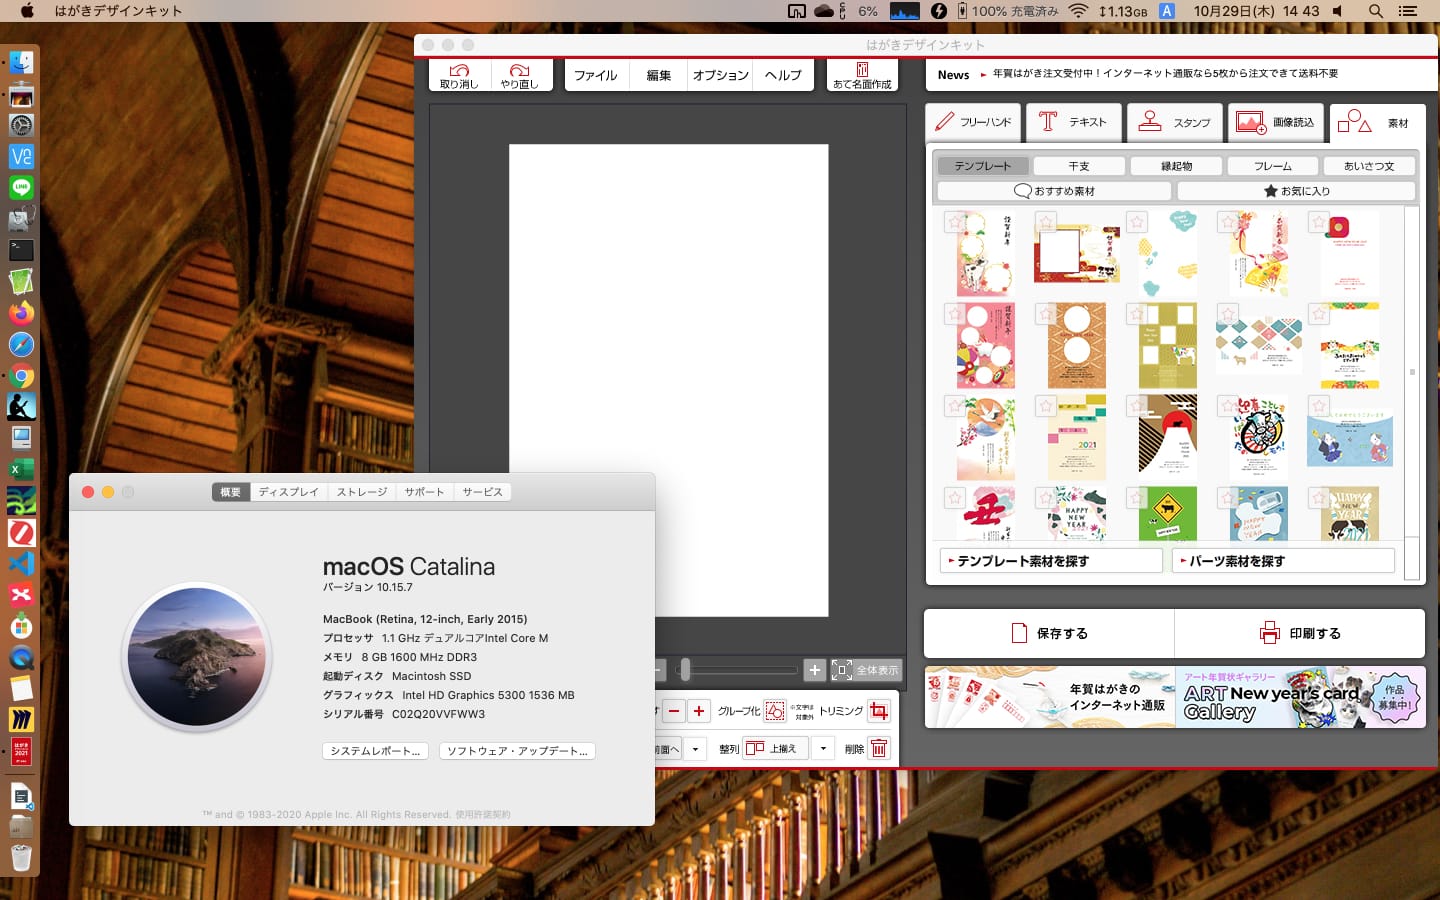Select the 素材 materials tool
1440x900 pixels.
1377,123
